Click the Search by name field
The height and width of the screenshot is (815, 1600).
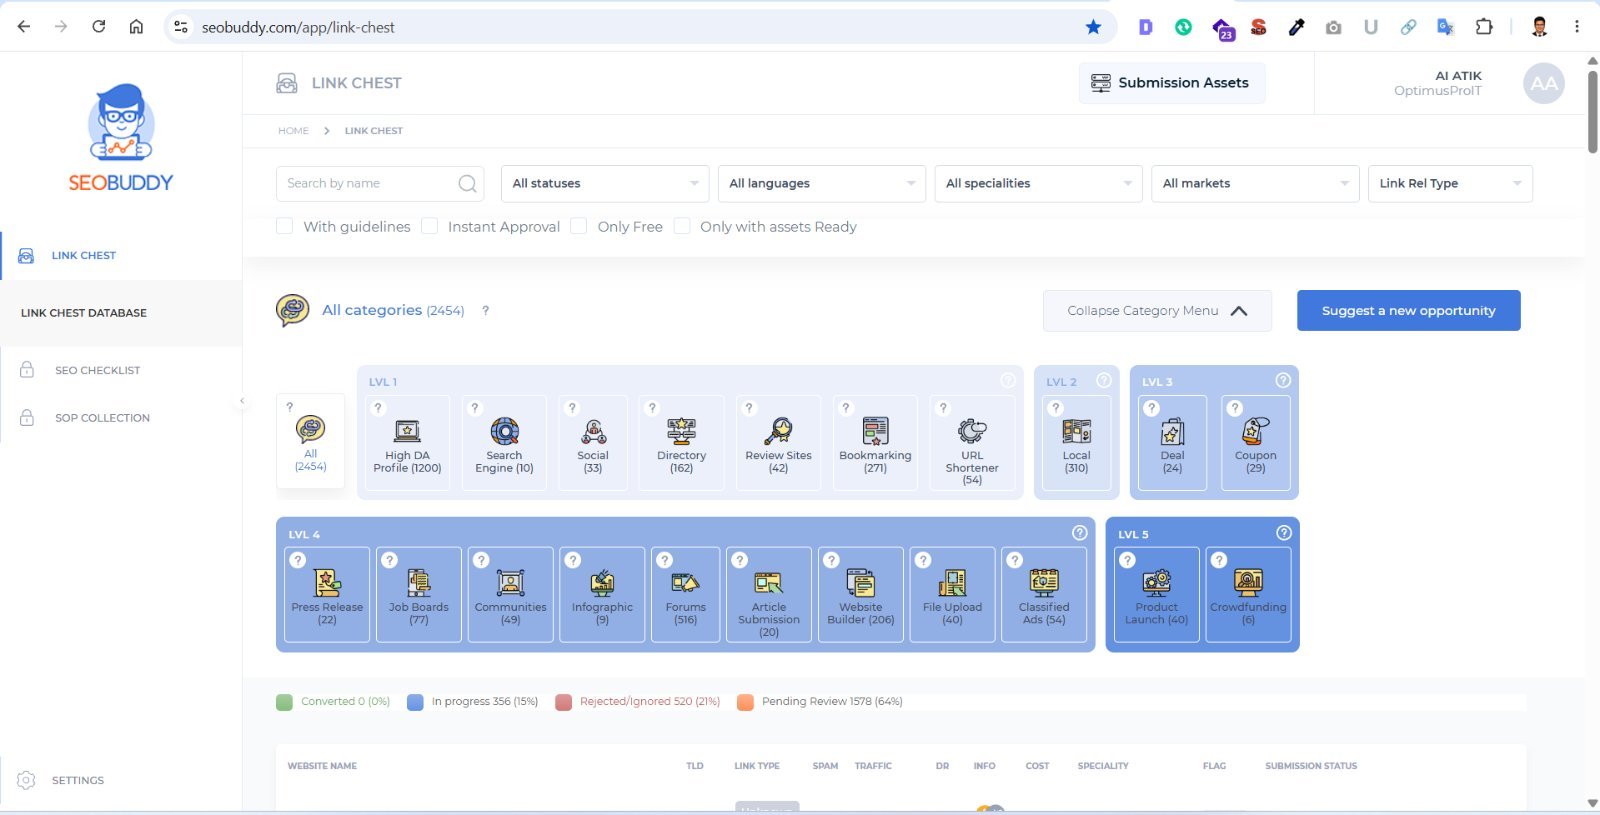pos(380,184)
